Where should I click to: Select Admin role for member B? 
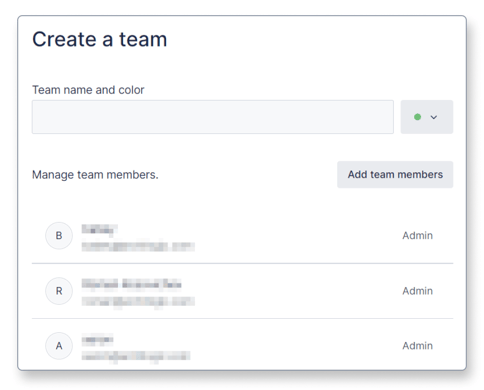pyautogui.click(x=417, y=236)
